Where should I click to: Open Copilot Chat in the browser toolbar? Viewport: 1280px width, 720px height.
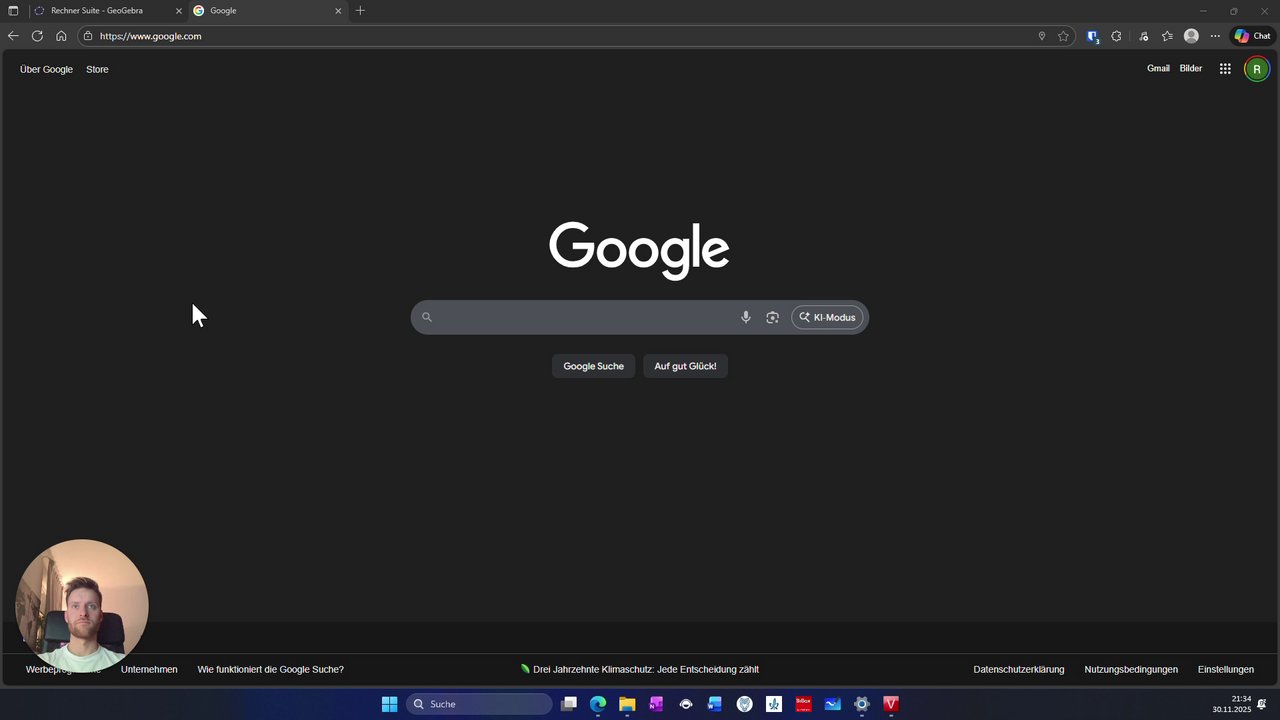(x=1252, y=36)
